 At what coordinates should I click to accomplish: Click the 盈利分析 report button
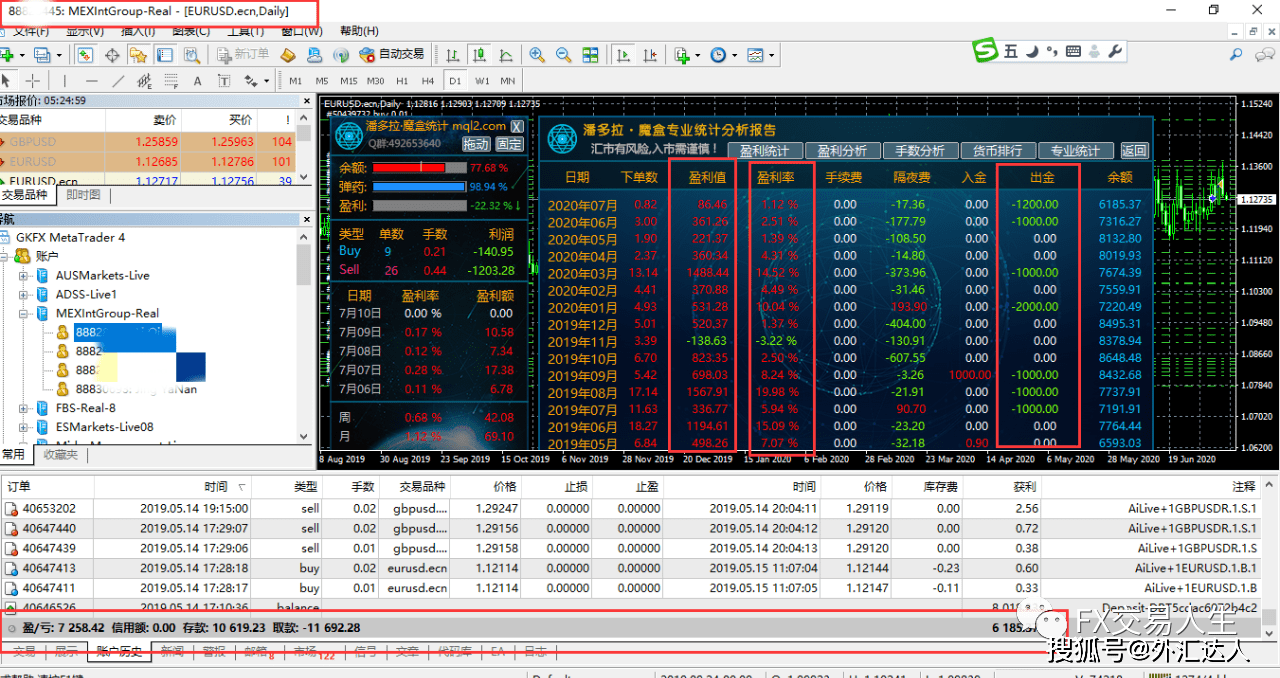pyautogui.click(x=841, y=151)
